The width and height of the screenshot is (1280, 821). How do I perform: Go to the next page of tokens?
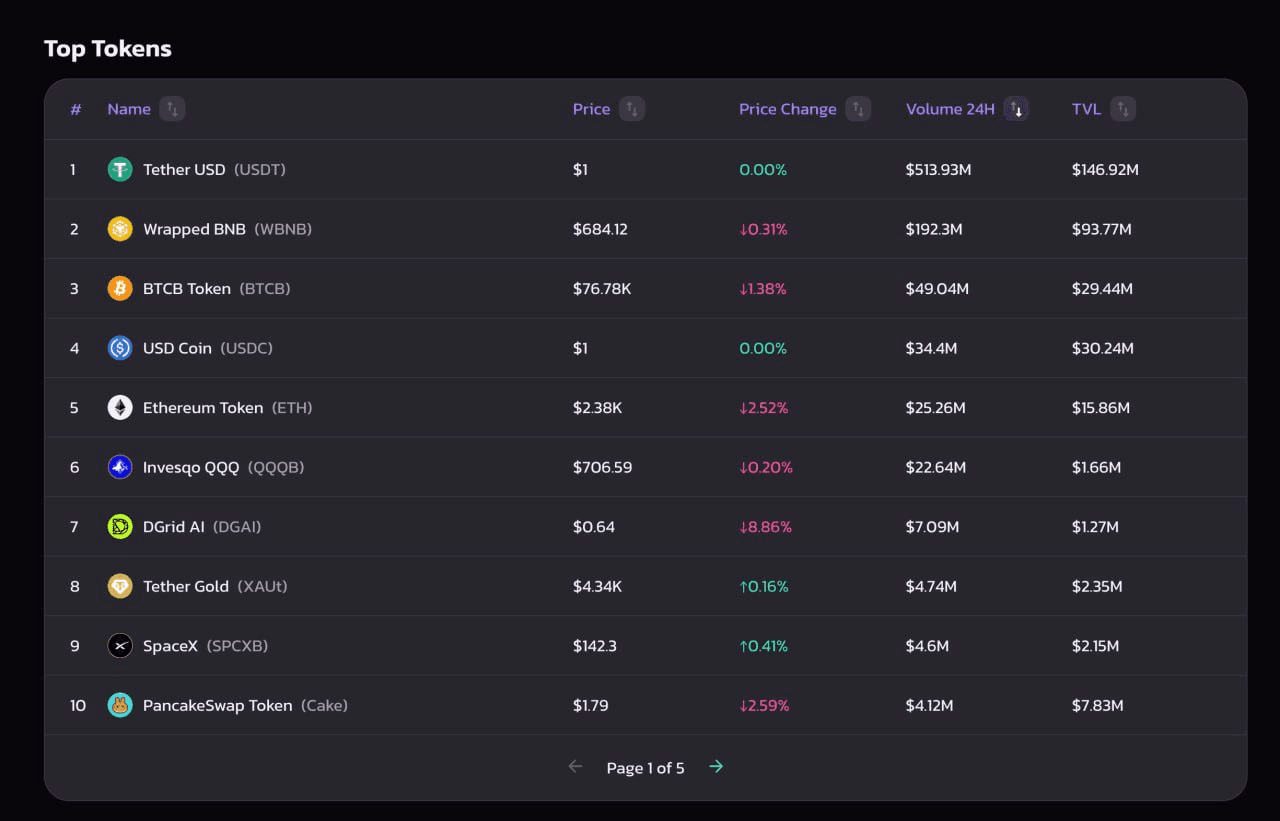pos(716,767)
